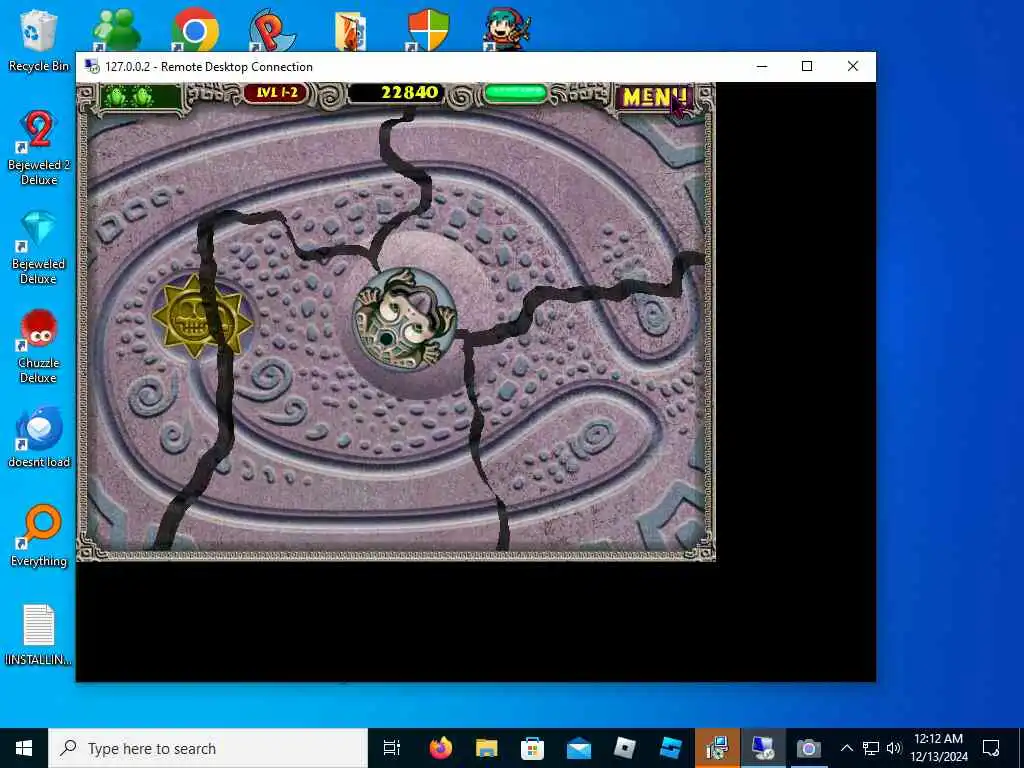This screenshot has width=1024, height=768.
Task: Click the green Zuma progress bar
Action: click(515, 93)
